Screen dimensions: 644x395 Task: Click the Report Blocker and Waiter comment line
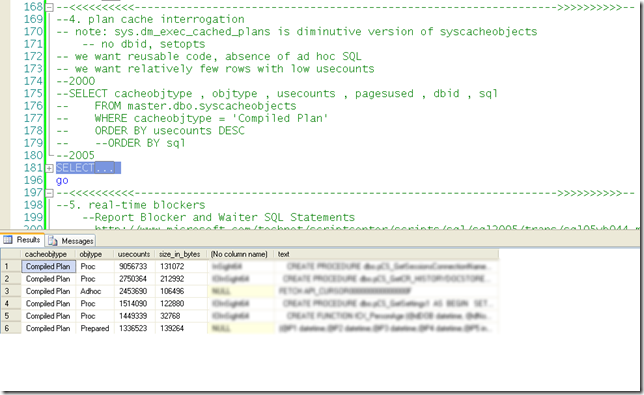point(218,217)
